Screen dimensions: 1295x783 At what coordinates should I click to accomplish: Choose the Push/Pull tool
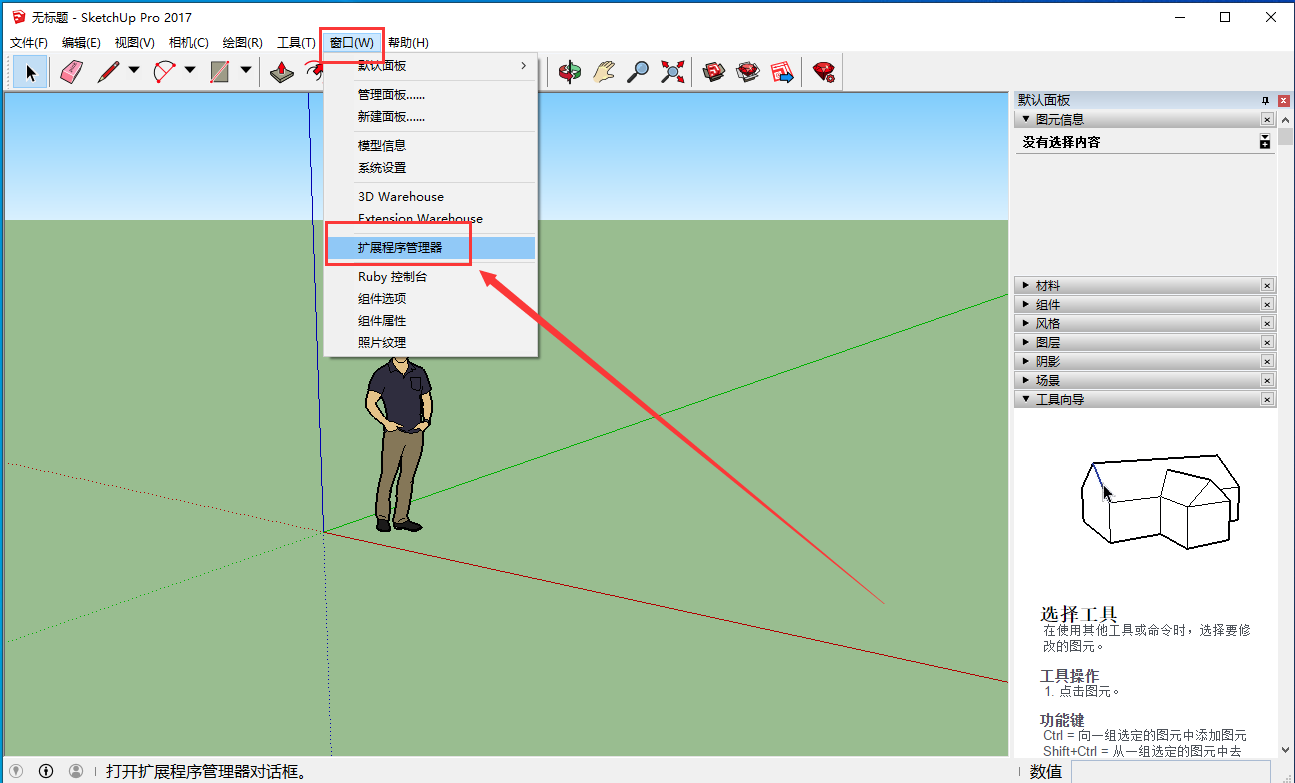pyautogui.click(x=283, y=72)
